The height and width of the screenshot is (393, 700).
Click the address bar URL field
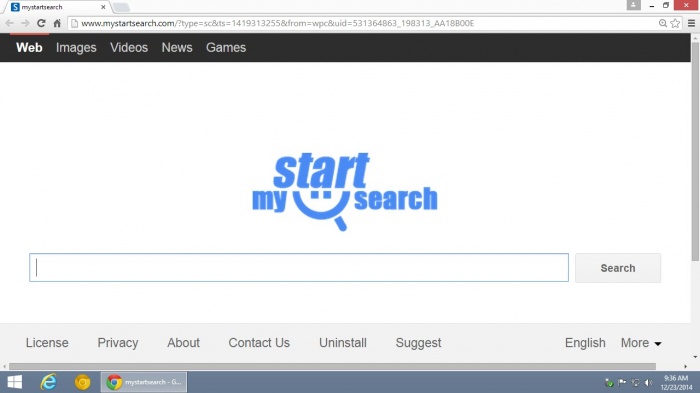tap(364, 23)
